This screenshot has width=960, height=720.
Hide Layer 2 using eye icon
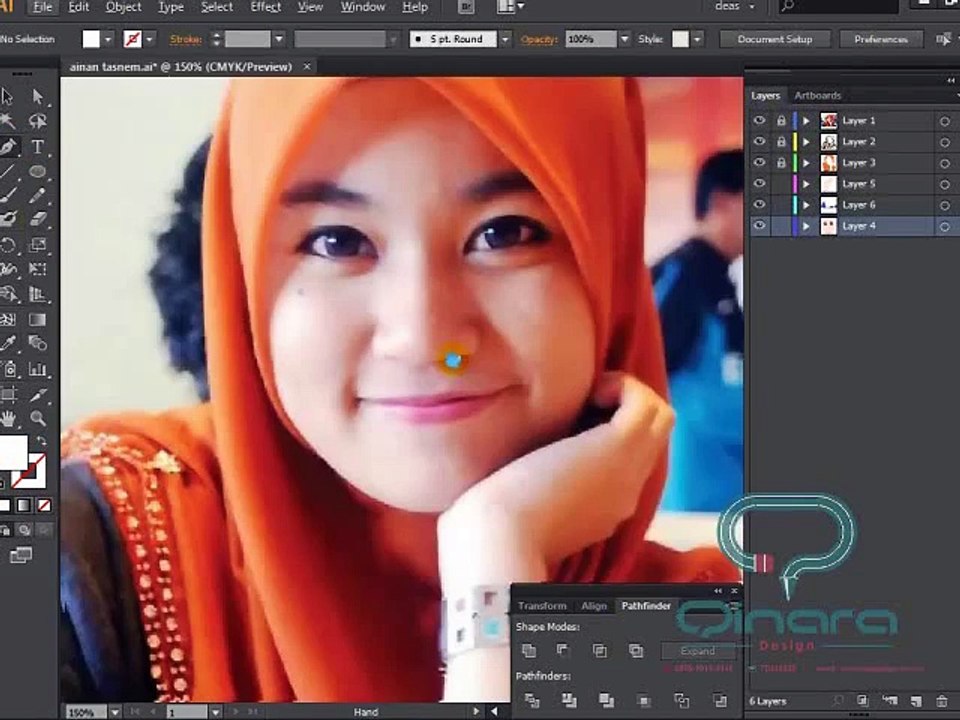(x=759, y=141)
